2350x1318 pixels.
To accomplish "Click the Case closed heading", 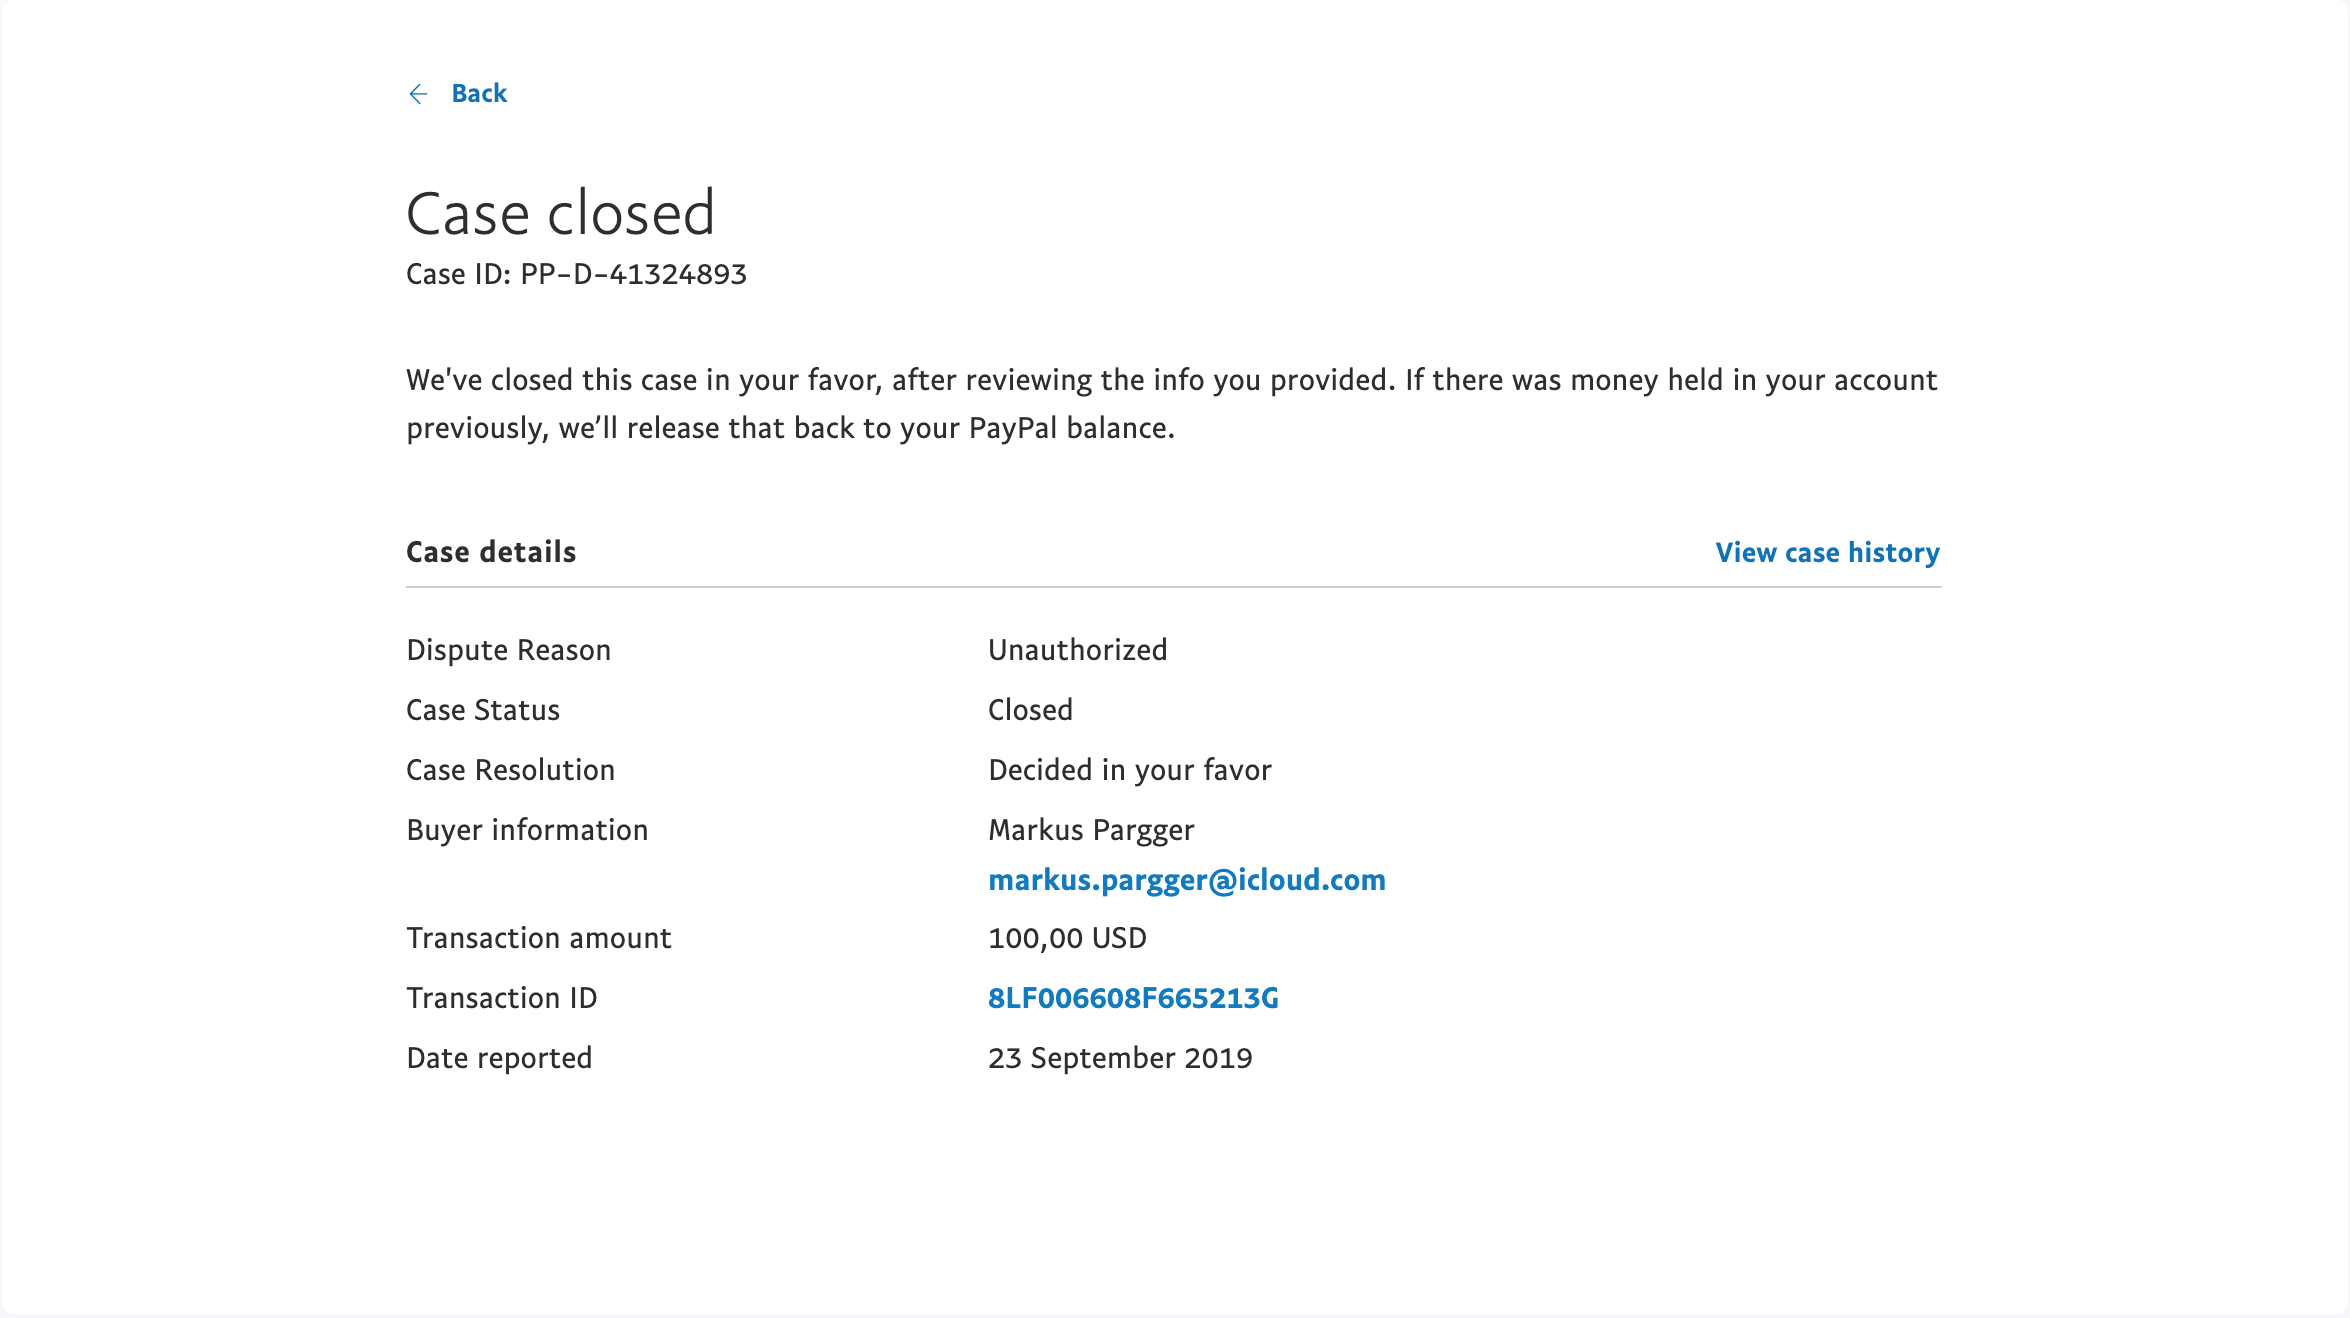I will pos(560,213).
